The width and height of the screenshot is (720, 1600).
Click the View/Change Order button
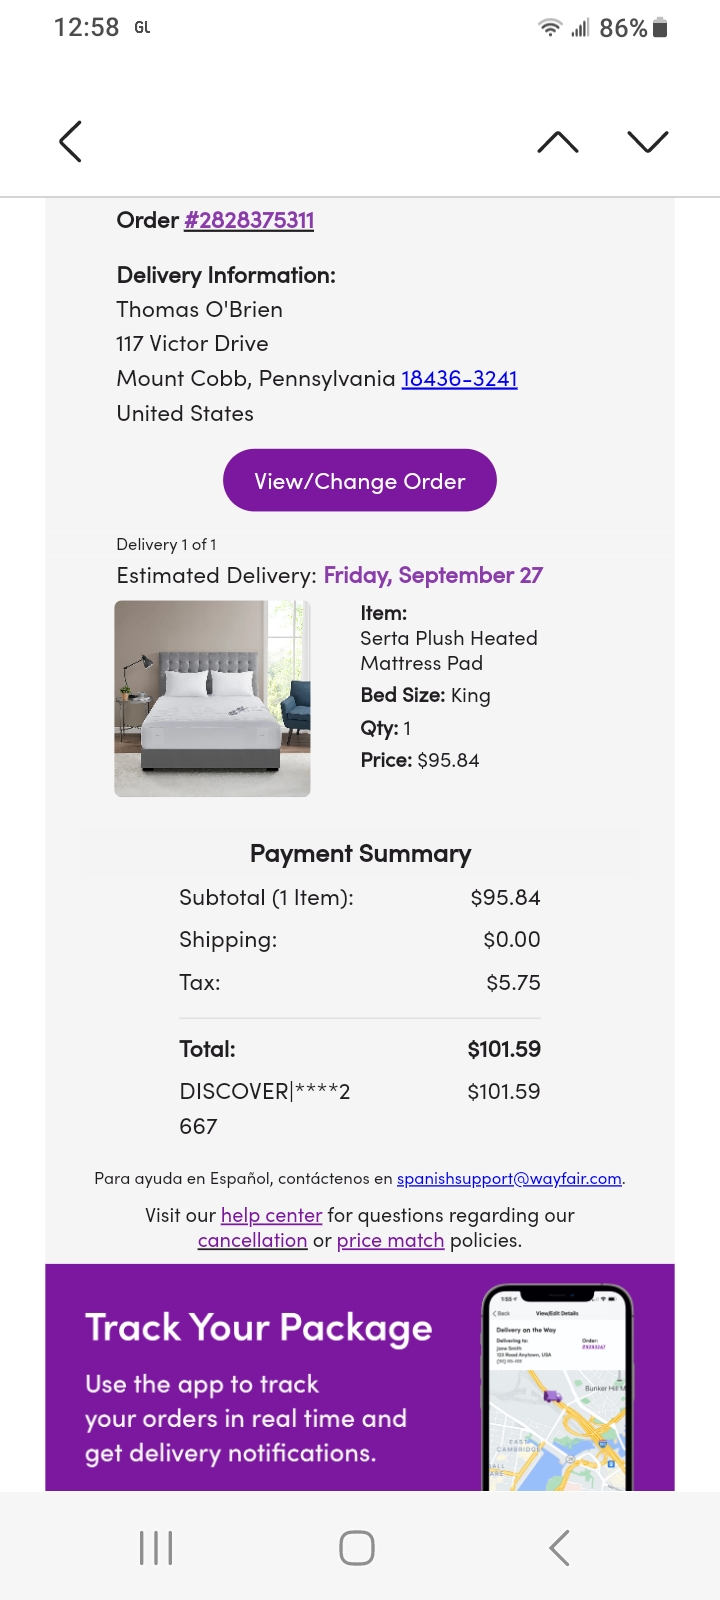pyautogui.click(x=360, y=480)
